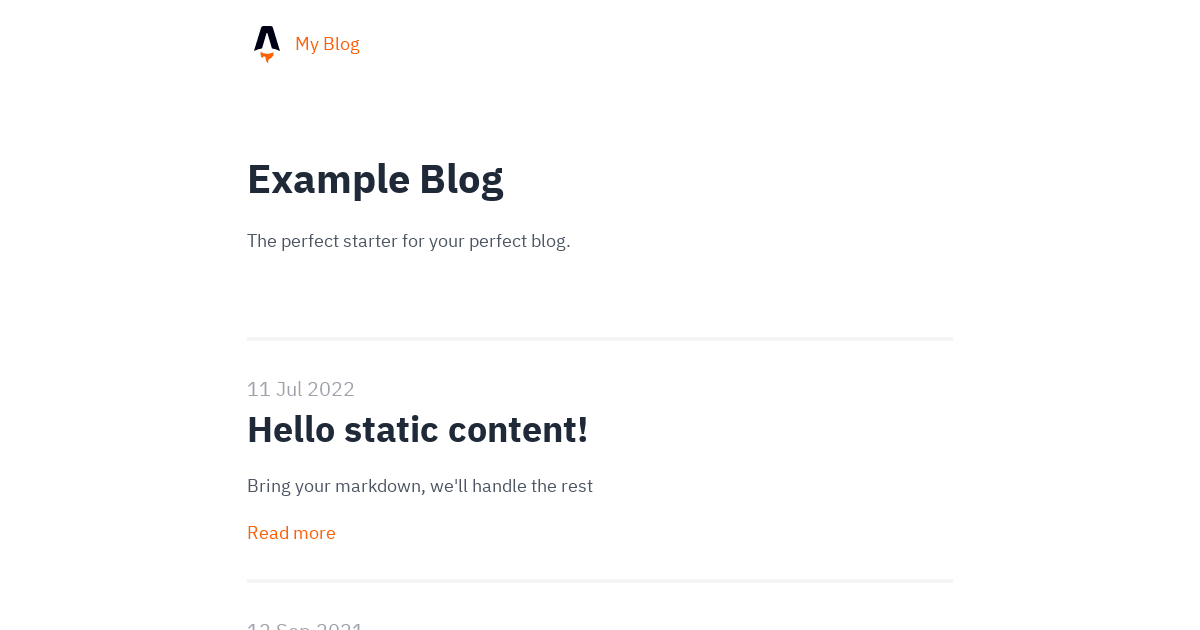Click inside the blog post listing area
This screenshot has width=1200, height=630.
coord(600,460)
